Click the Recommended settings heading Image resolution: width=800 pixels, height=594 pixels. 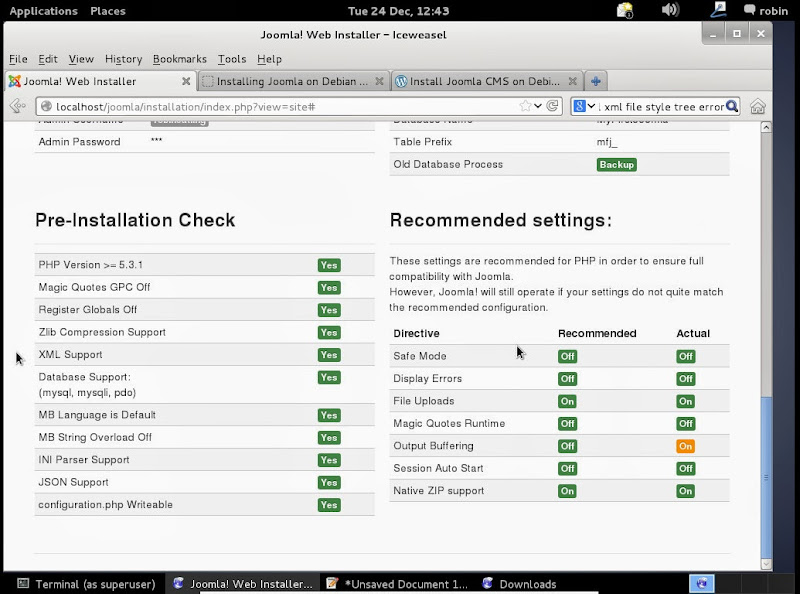pos(501,220)
